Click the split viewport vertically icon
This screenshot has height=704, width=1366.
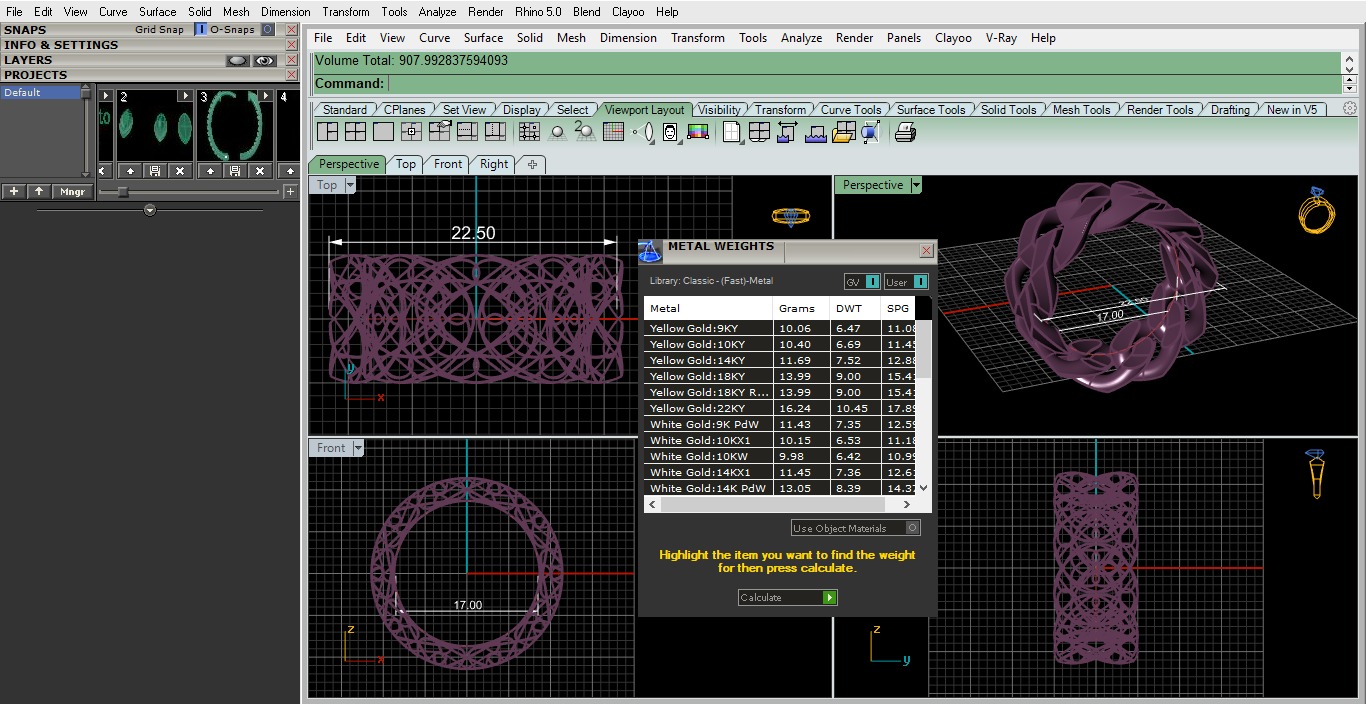click(x=495, y=131)
